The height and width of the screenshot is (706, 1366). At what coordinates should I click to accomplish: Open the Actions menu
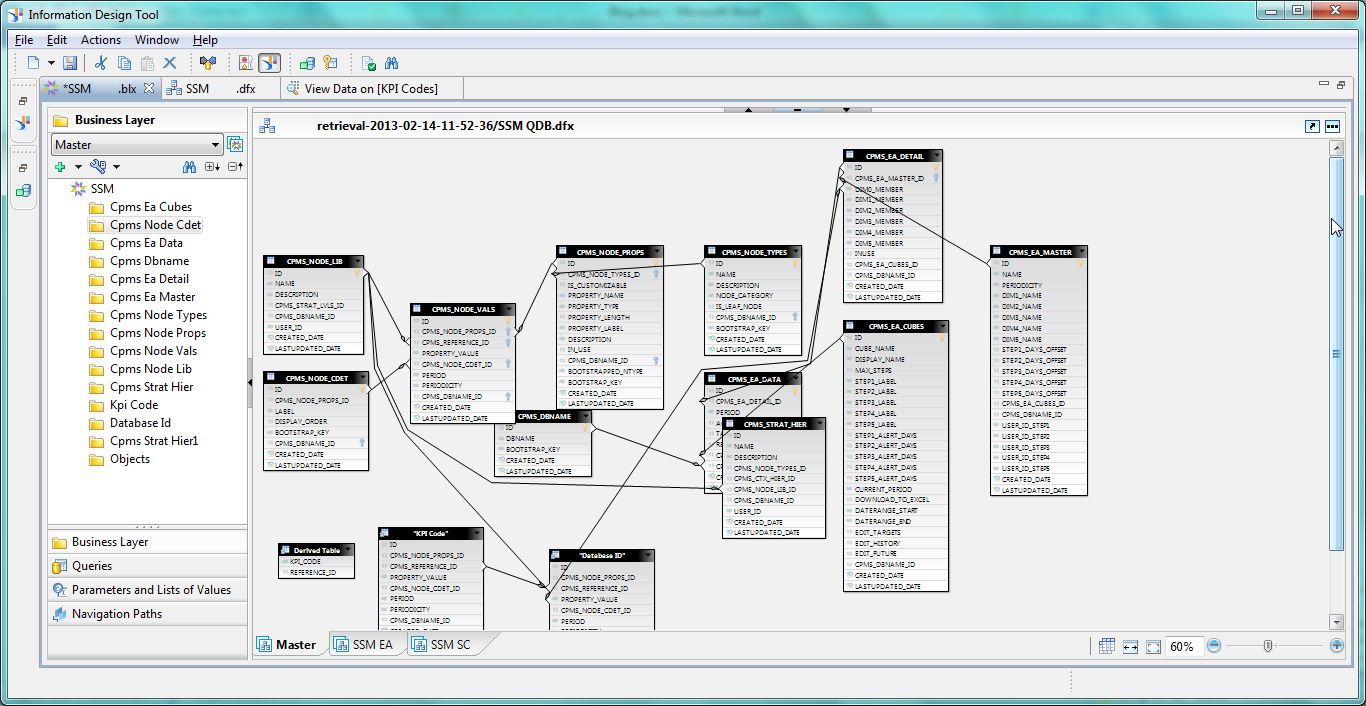(x=100, y=40)
